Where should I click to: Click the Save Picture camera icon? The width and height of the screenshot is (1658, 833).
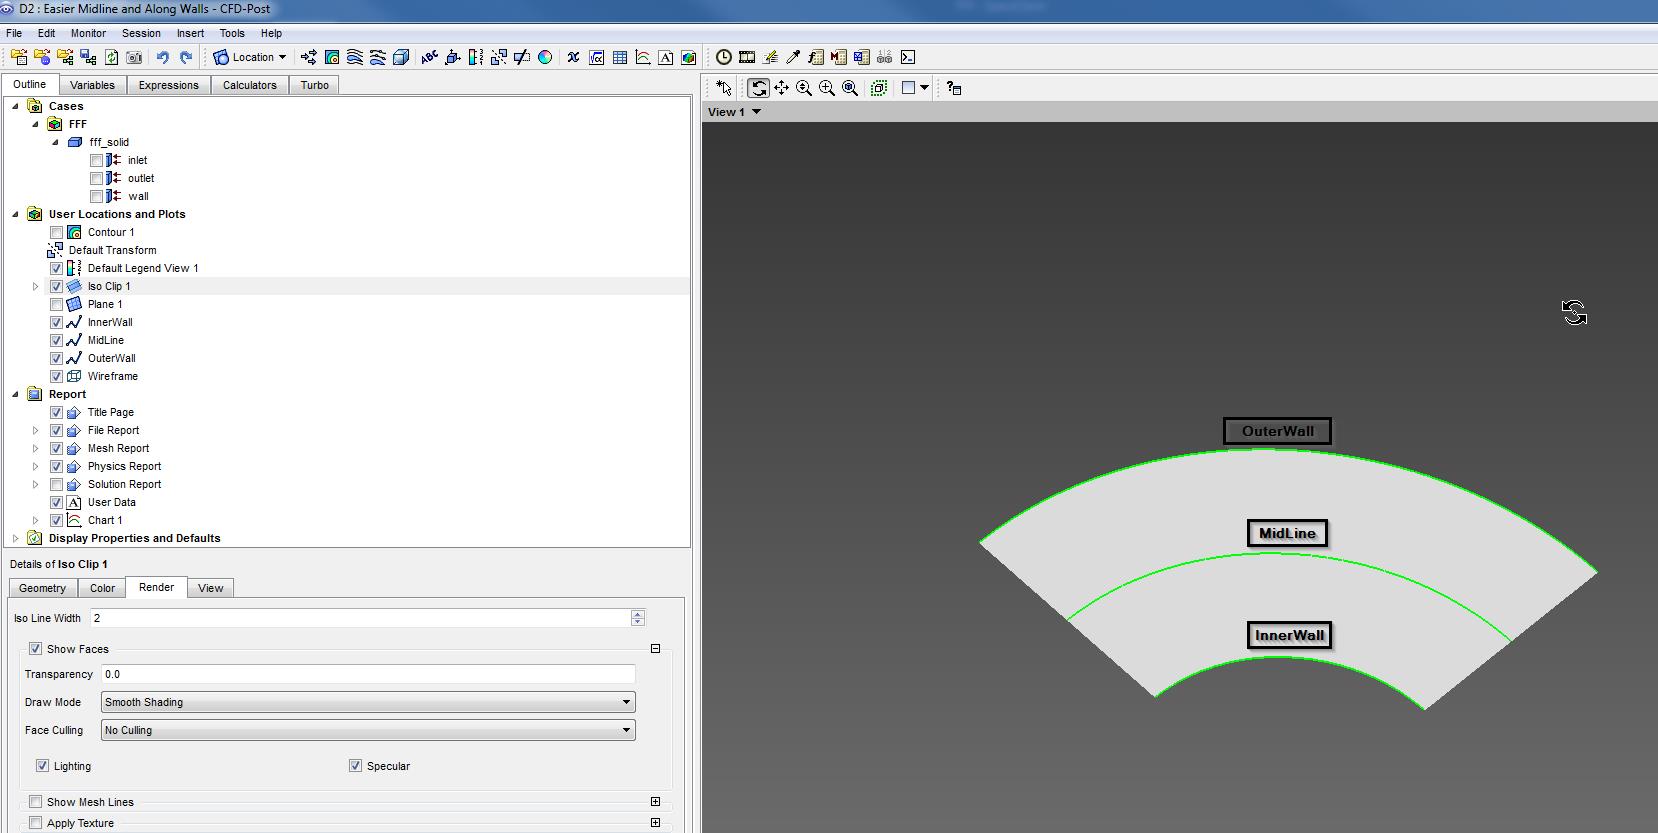[134, 57]
